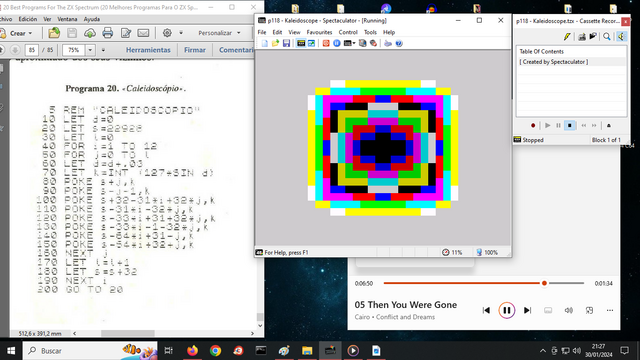Click the Buscar taskbar search box
Screen dimensions: 640x360
[90, 351]
